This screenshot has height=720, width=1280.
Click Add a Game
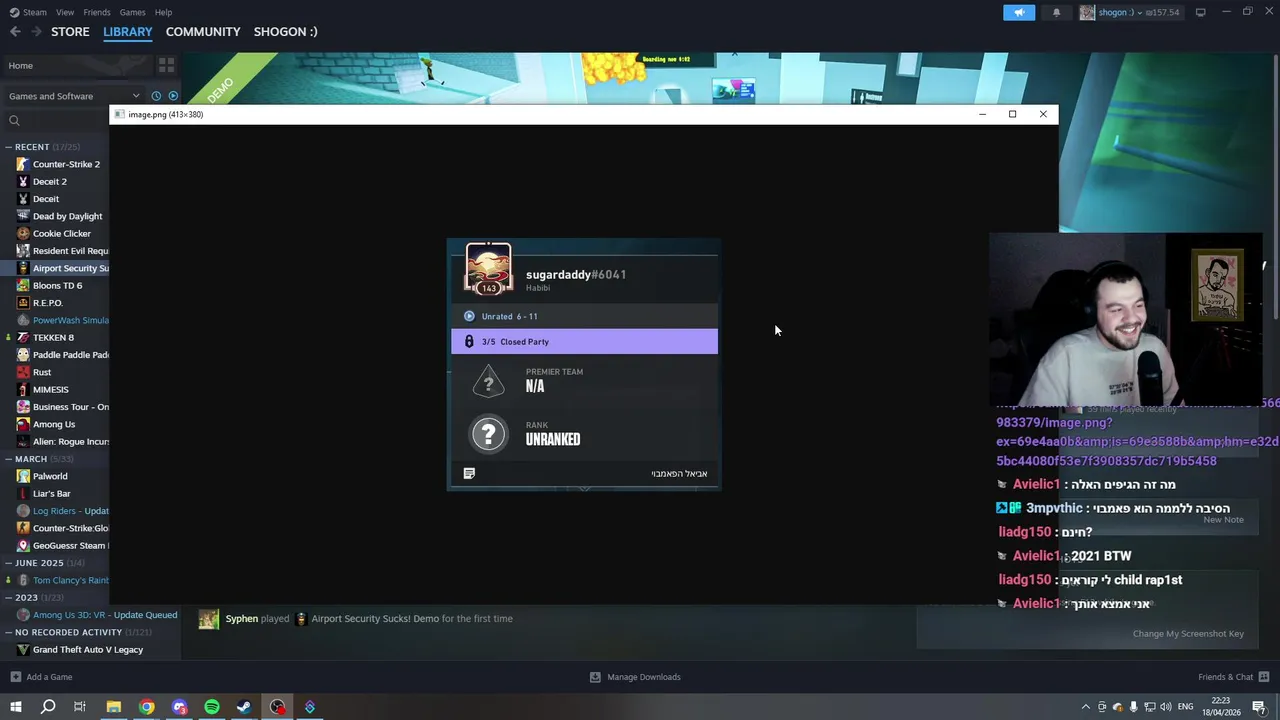(x=41, y=677)
